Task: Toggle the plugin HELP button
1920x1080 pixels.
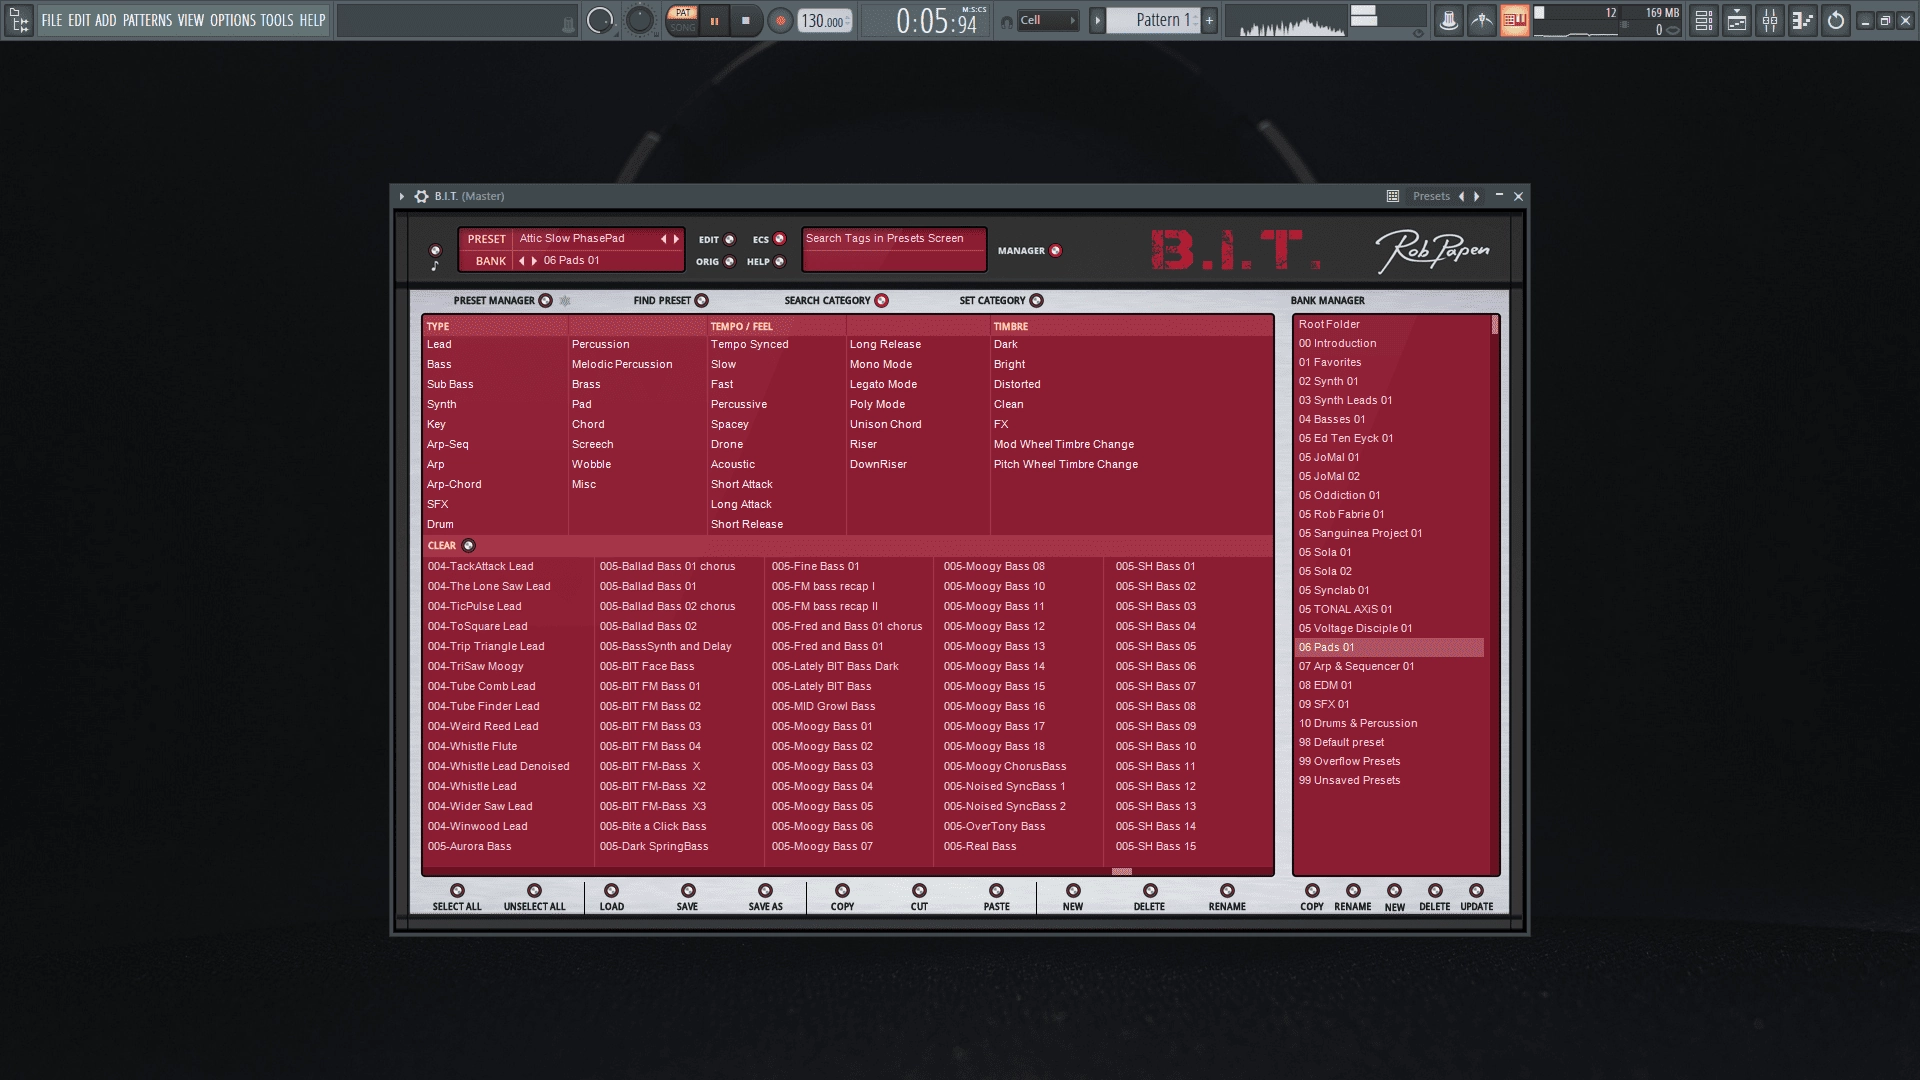Action: point(779,261)
